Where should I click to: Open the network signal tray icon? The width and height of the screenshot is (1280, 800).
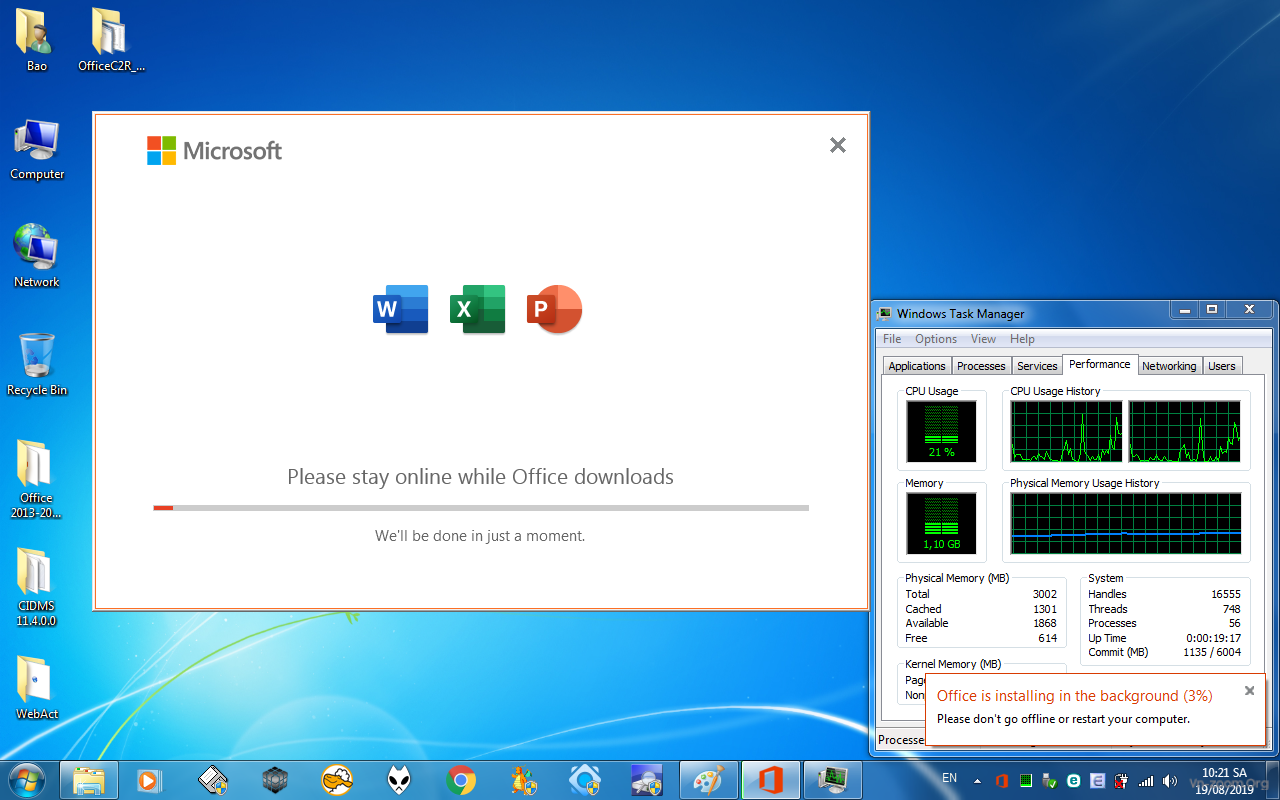(x=1146, y=781)
